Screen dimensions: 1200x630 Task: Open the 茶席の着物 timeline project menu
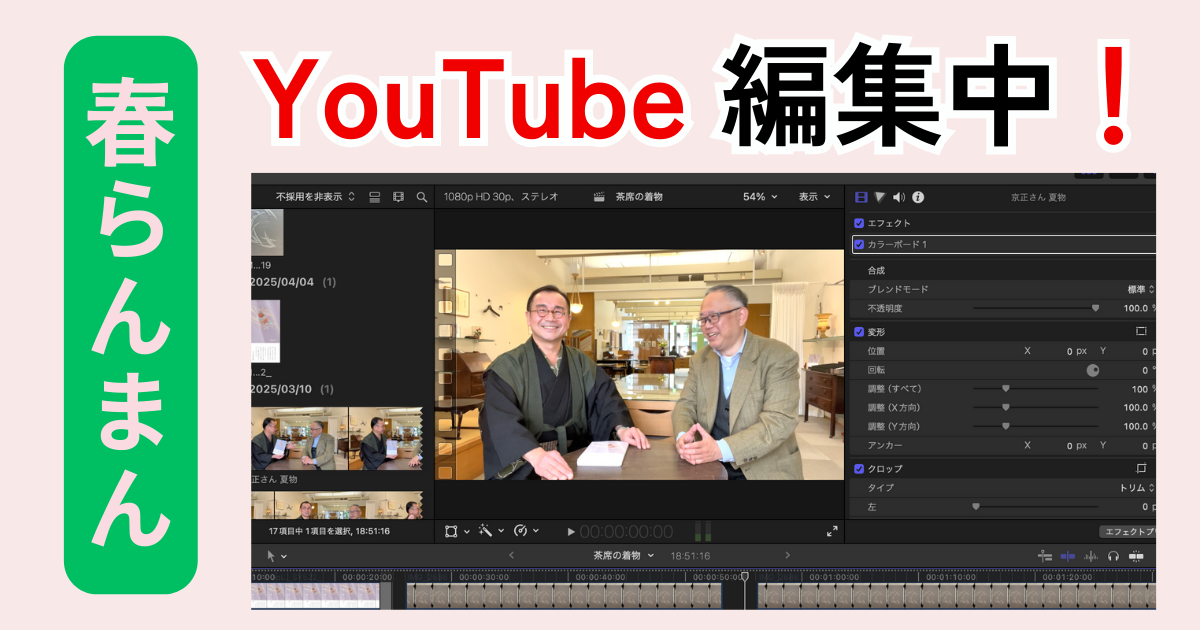point(624,555)
